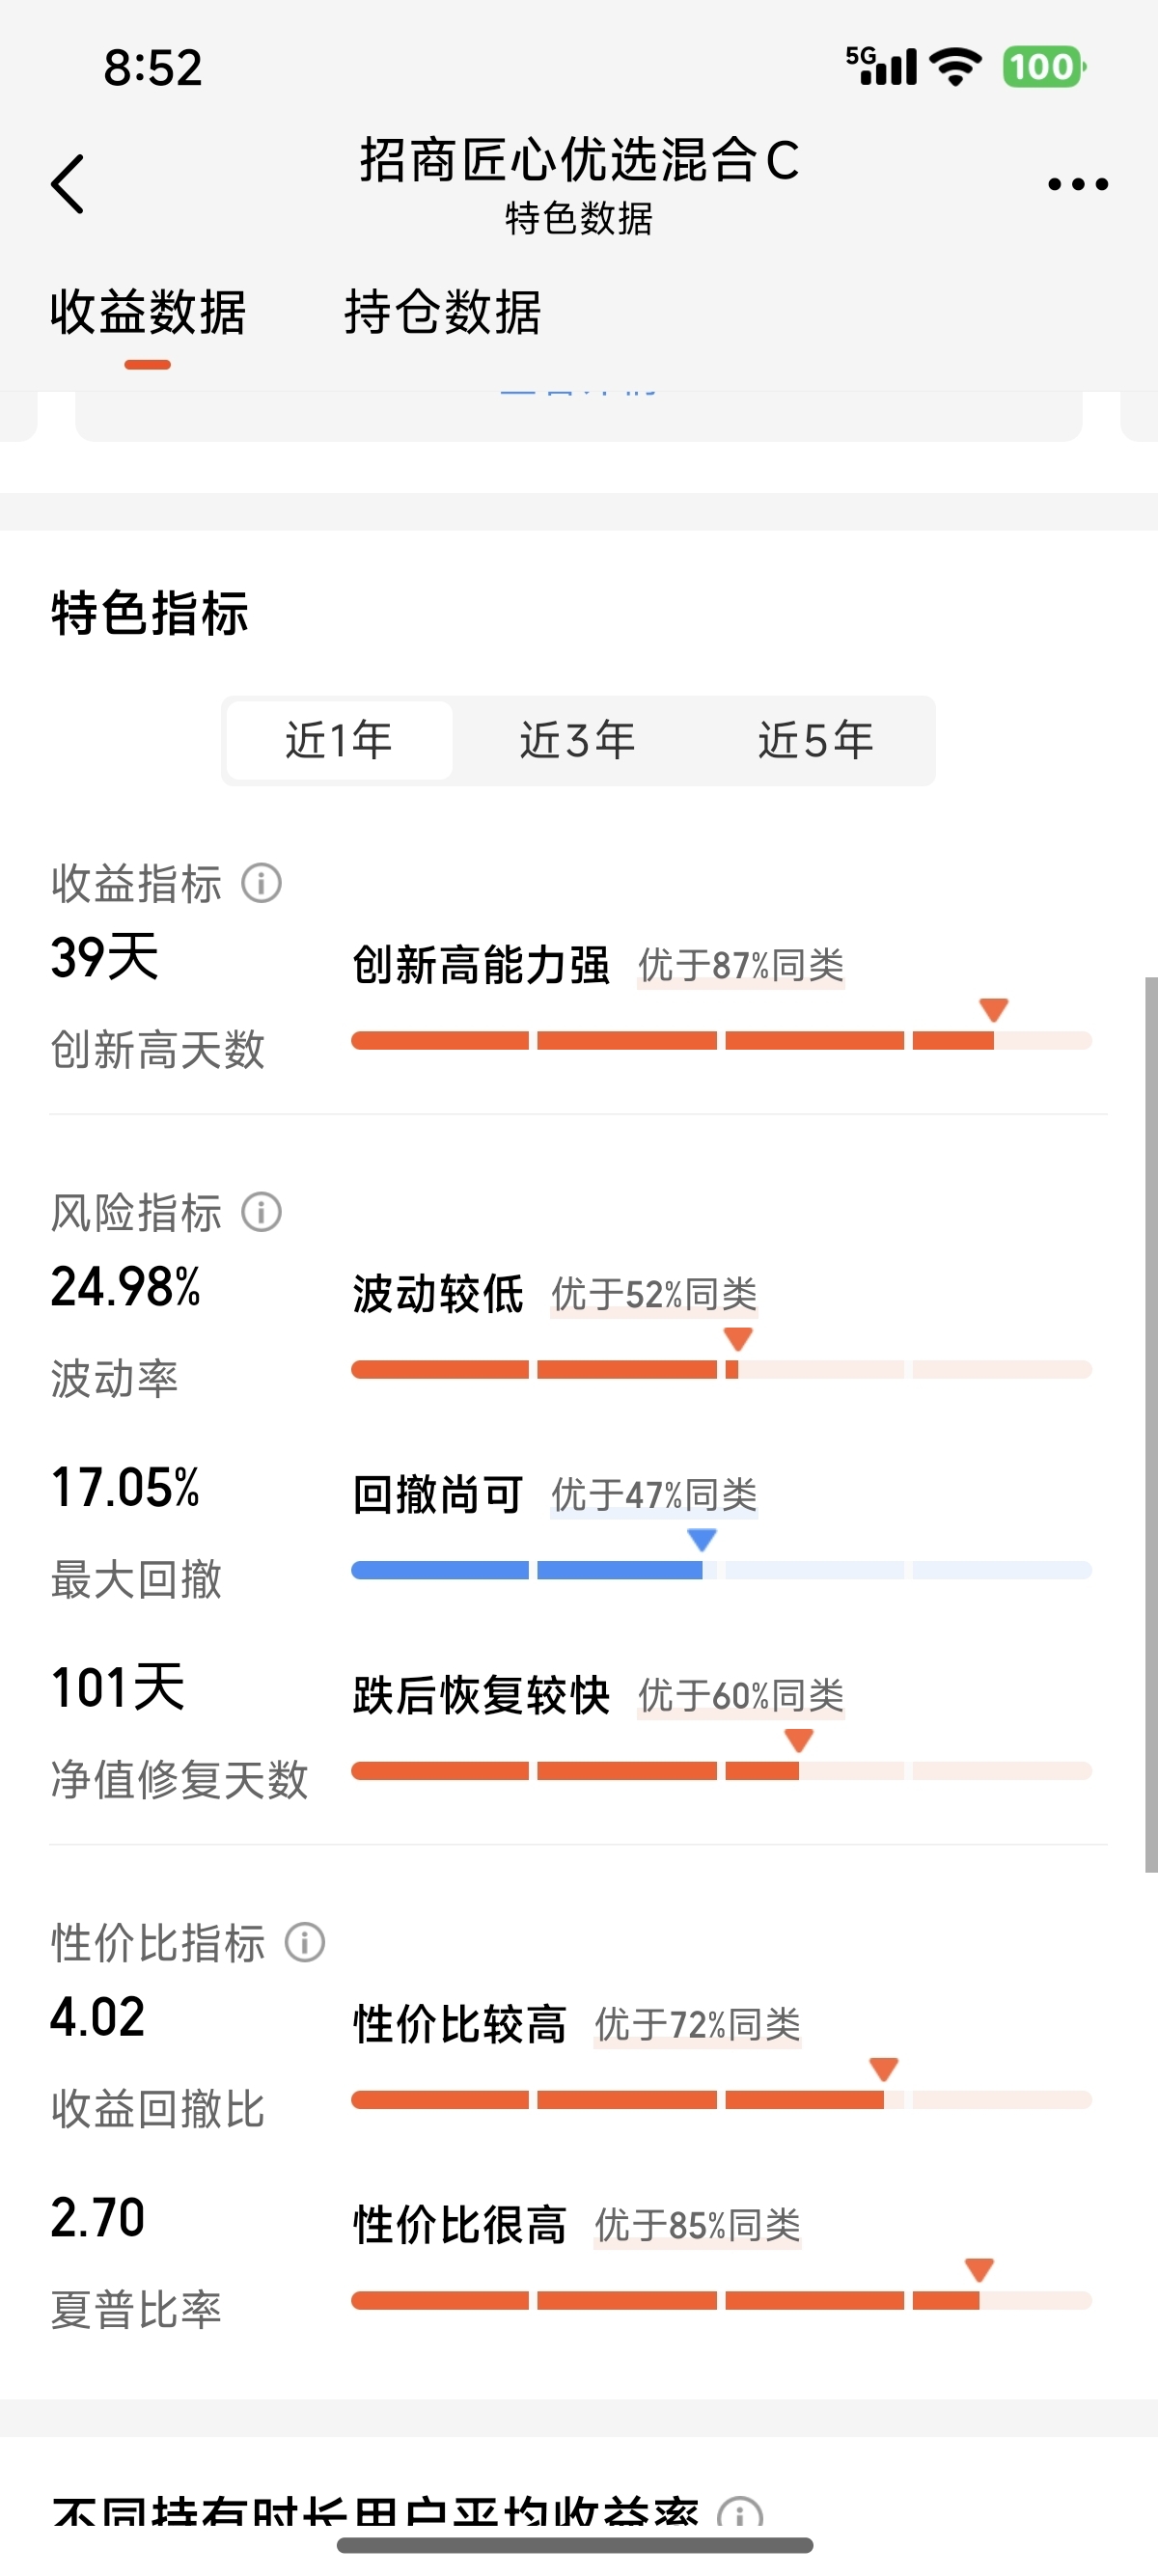The height and width of the screenshot is (2576, 1158).
Task: Select the 近1年 period option
Action: [339, 740]
